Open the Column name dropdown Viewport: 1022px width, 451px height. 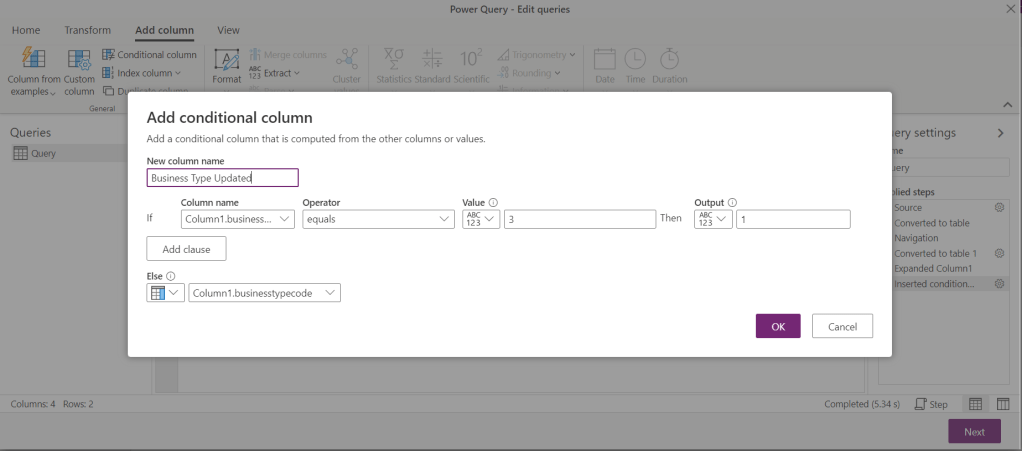(x=238, y=219)
